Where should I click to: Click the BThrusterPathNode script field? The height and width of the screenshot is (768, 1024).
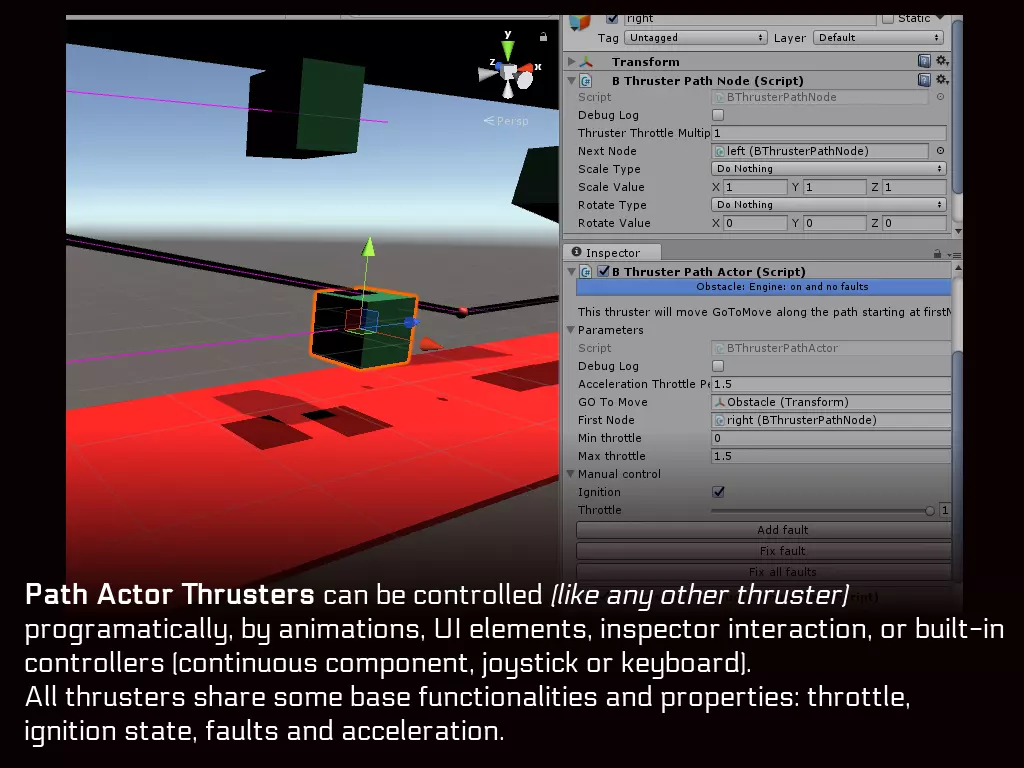[820, 97]
